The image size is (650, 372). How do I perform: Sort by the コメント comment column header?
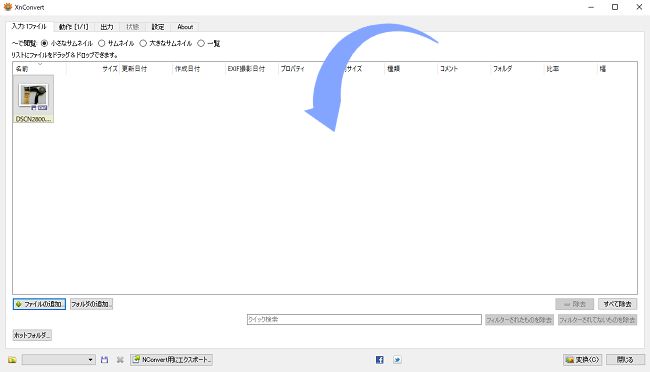[x=464, y=69]
